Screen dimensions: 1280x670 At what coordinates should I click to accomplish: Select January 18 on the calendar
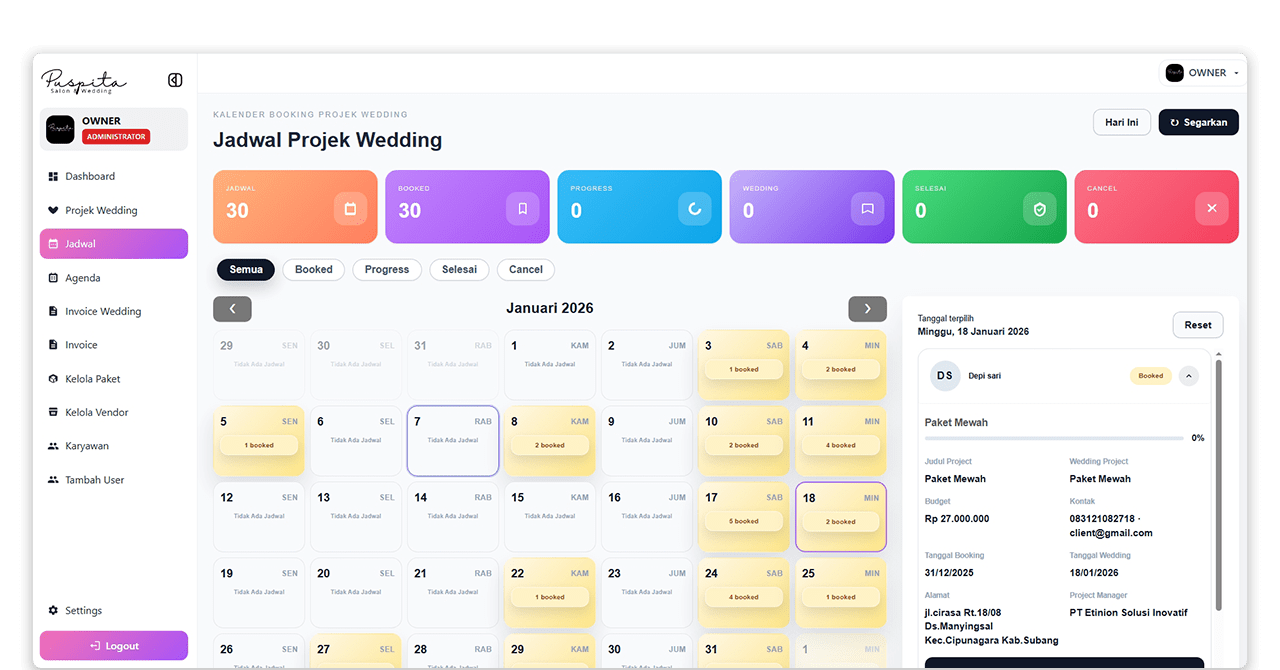pyautogui.click(x=840, y=516)
